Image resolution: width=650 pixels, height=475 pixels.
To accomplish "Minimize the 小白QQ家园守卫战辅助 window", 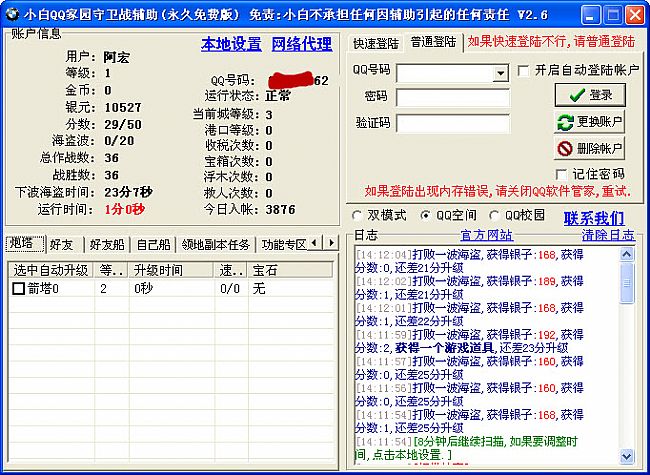I will coord(590,16).
